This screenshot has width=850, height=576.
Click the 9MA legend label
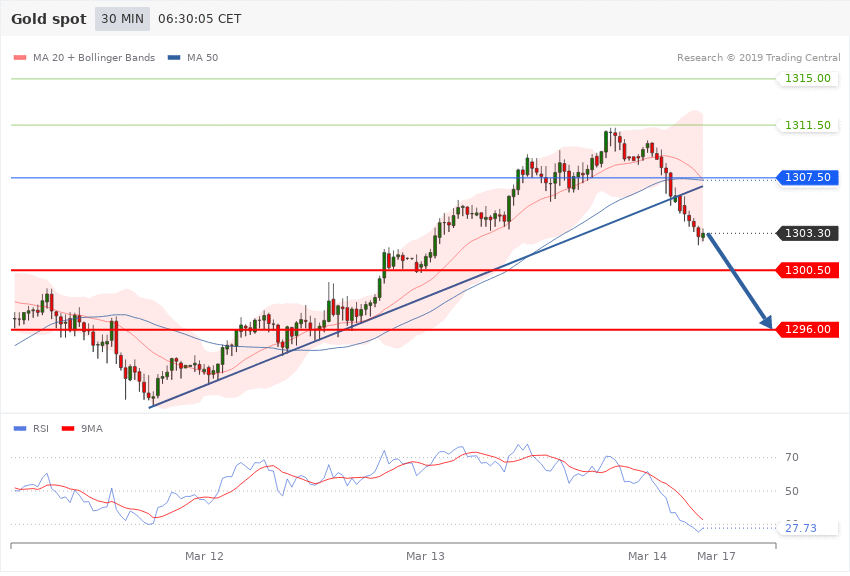click(x=92, y=429)
